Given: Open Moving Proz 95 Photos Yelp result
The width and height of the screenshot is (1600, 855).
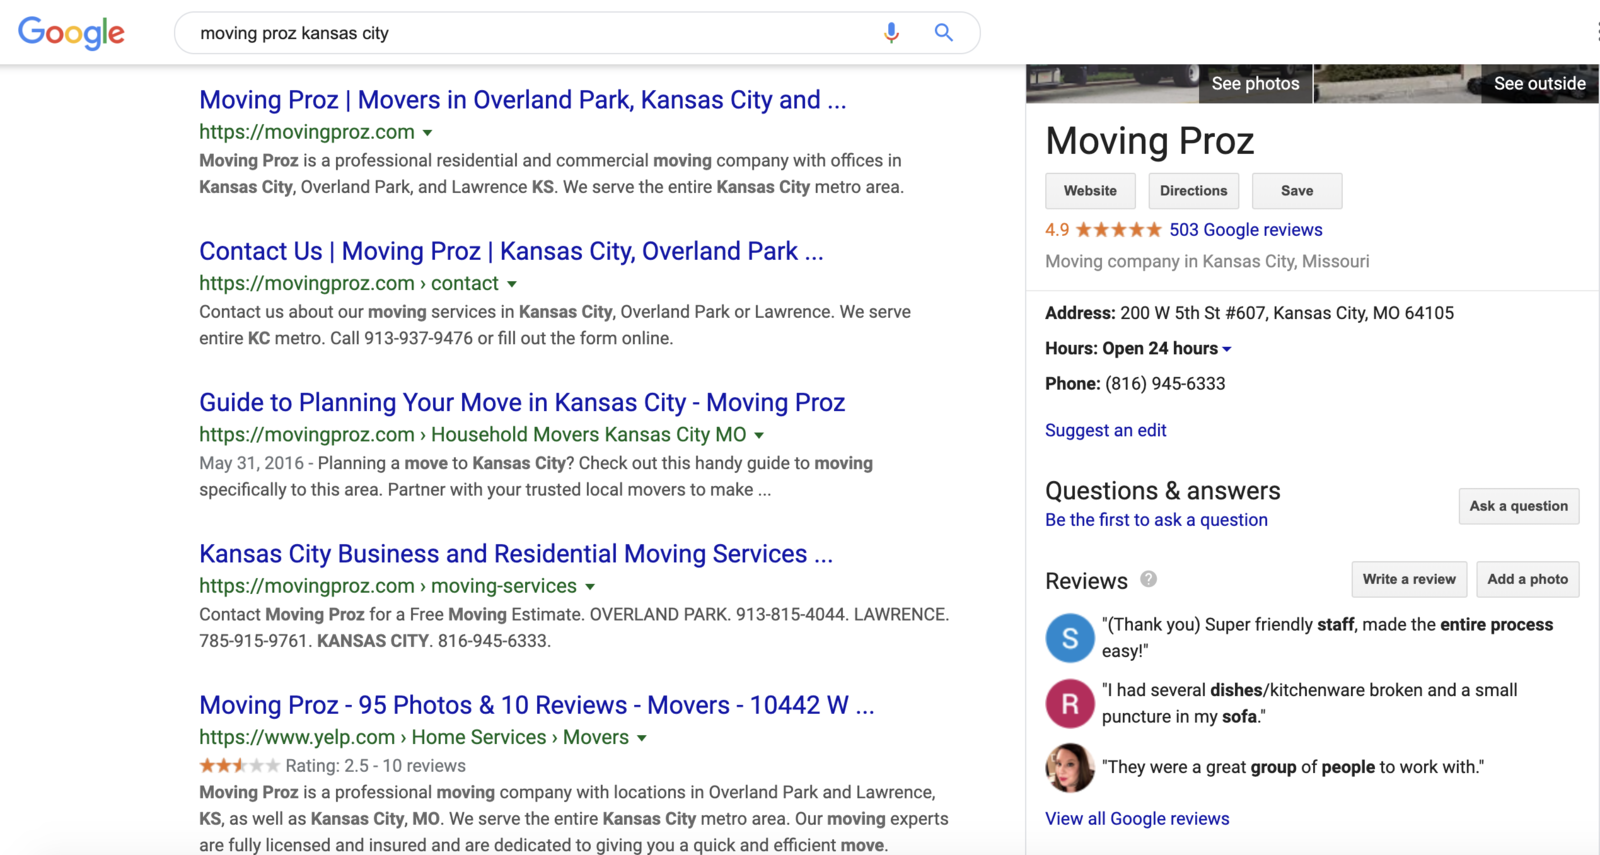Looking at the screenshot, I should [x=536, y=705].
